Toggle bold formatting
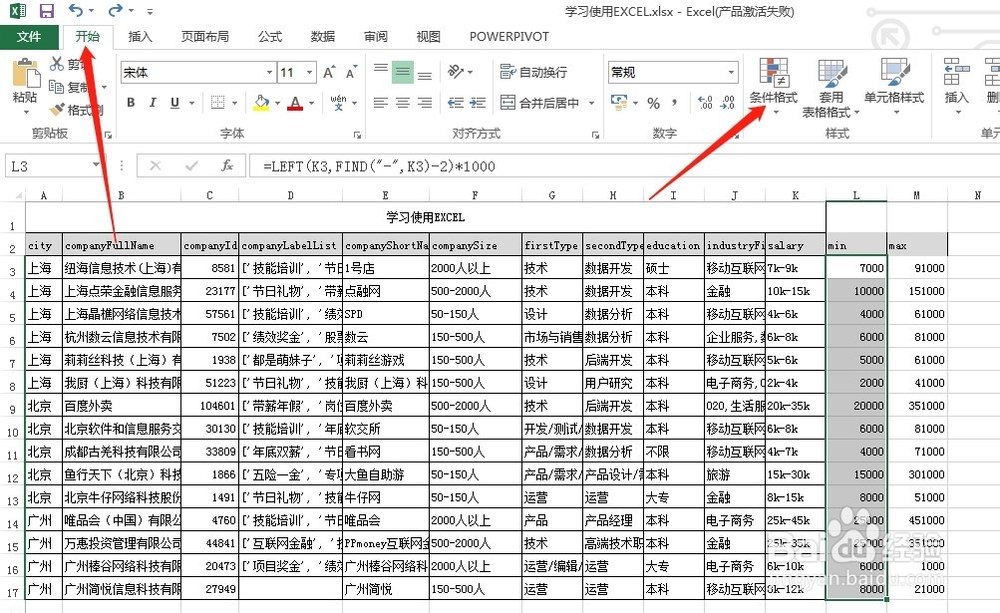 [130, 103]
